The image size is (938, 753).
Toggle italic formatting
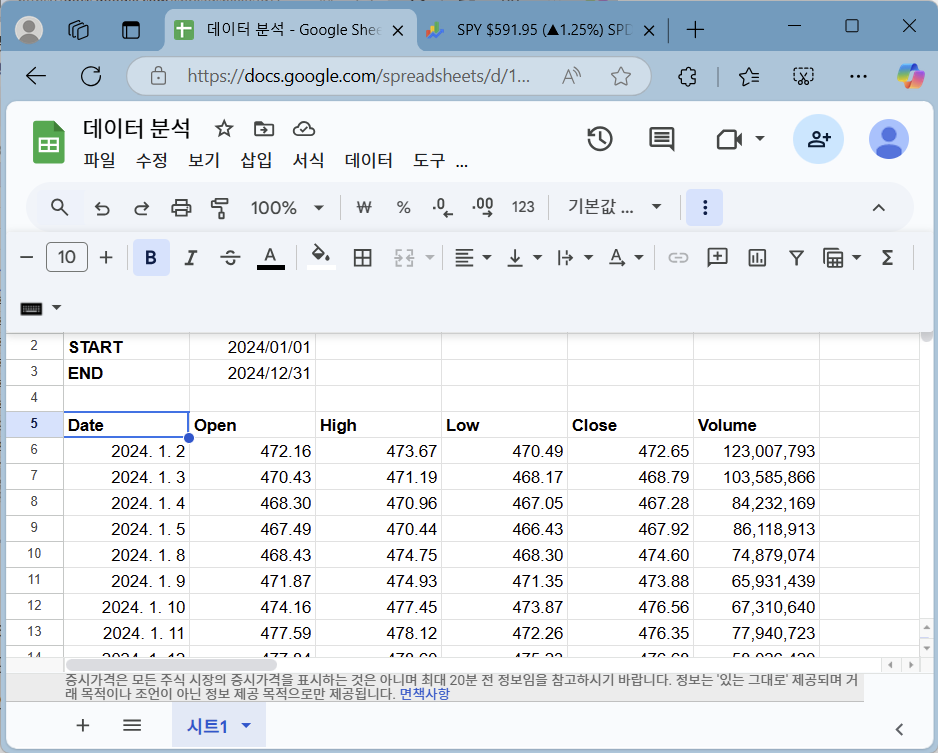pyautogui.click(x=190, y=257)
